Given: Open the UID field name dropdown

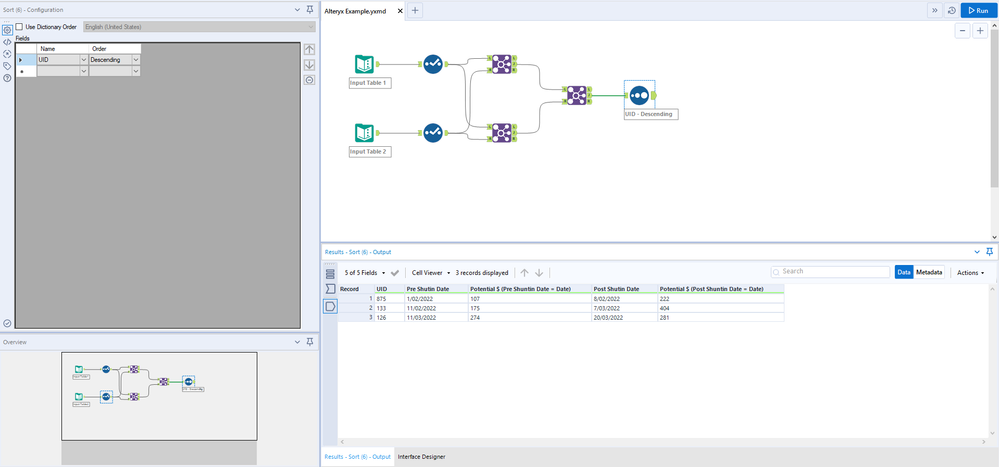Looking at the screenshot, I should click(83, 60).
